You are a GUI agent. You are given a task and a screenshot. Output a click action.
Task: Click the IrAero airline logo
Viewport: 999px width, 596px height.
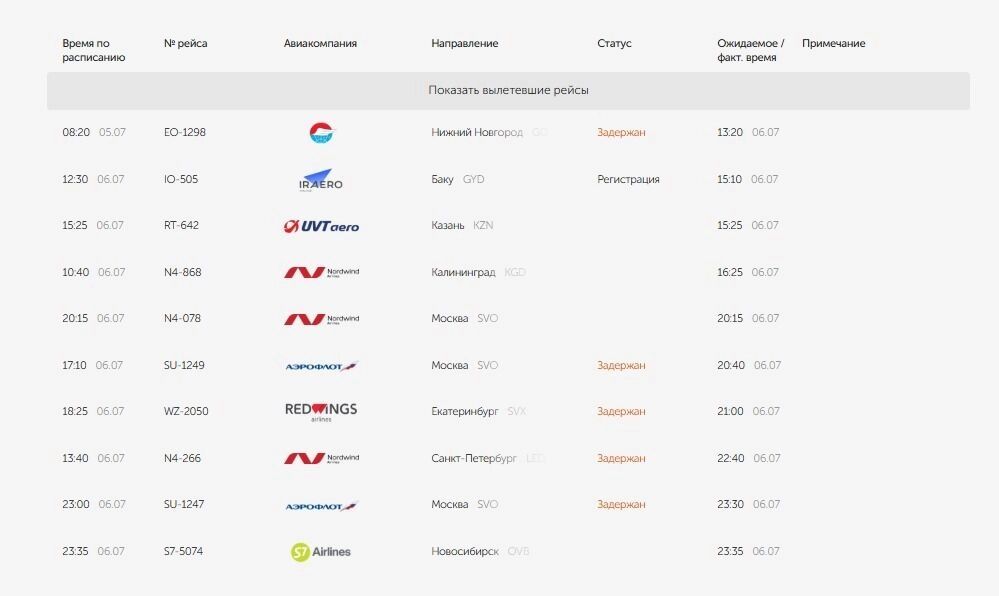(x=321, y=180)
